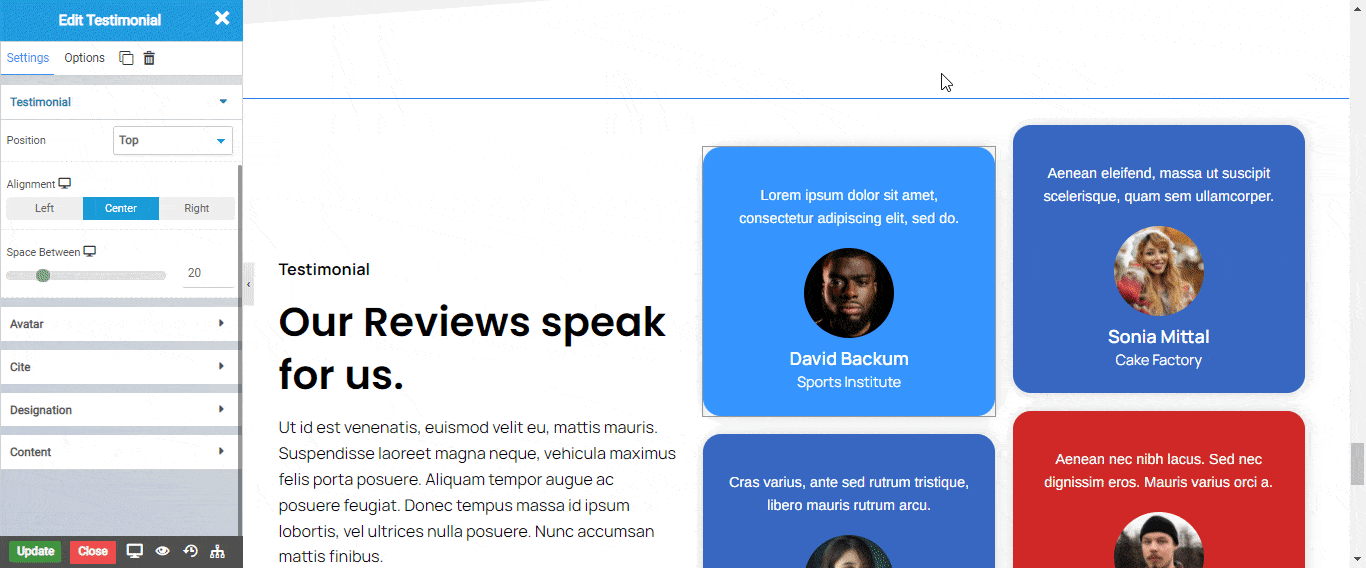Click the history revisions clock icon
Screen dimensions: 1366x568
[x=190, y=551]
